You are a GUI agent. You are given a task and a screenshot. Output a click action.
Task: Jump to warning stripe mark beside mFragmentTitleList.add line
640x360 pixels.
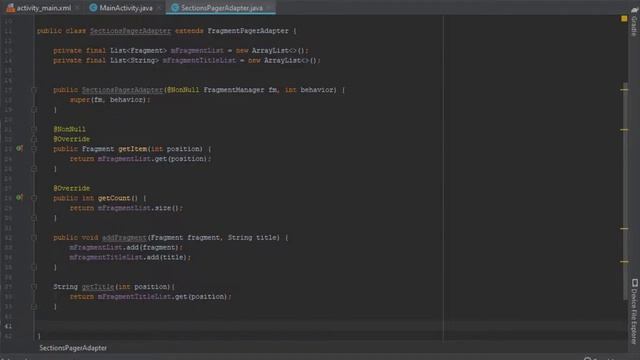624,262
